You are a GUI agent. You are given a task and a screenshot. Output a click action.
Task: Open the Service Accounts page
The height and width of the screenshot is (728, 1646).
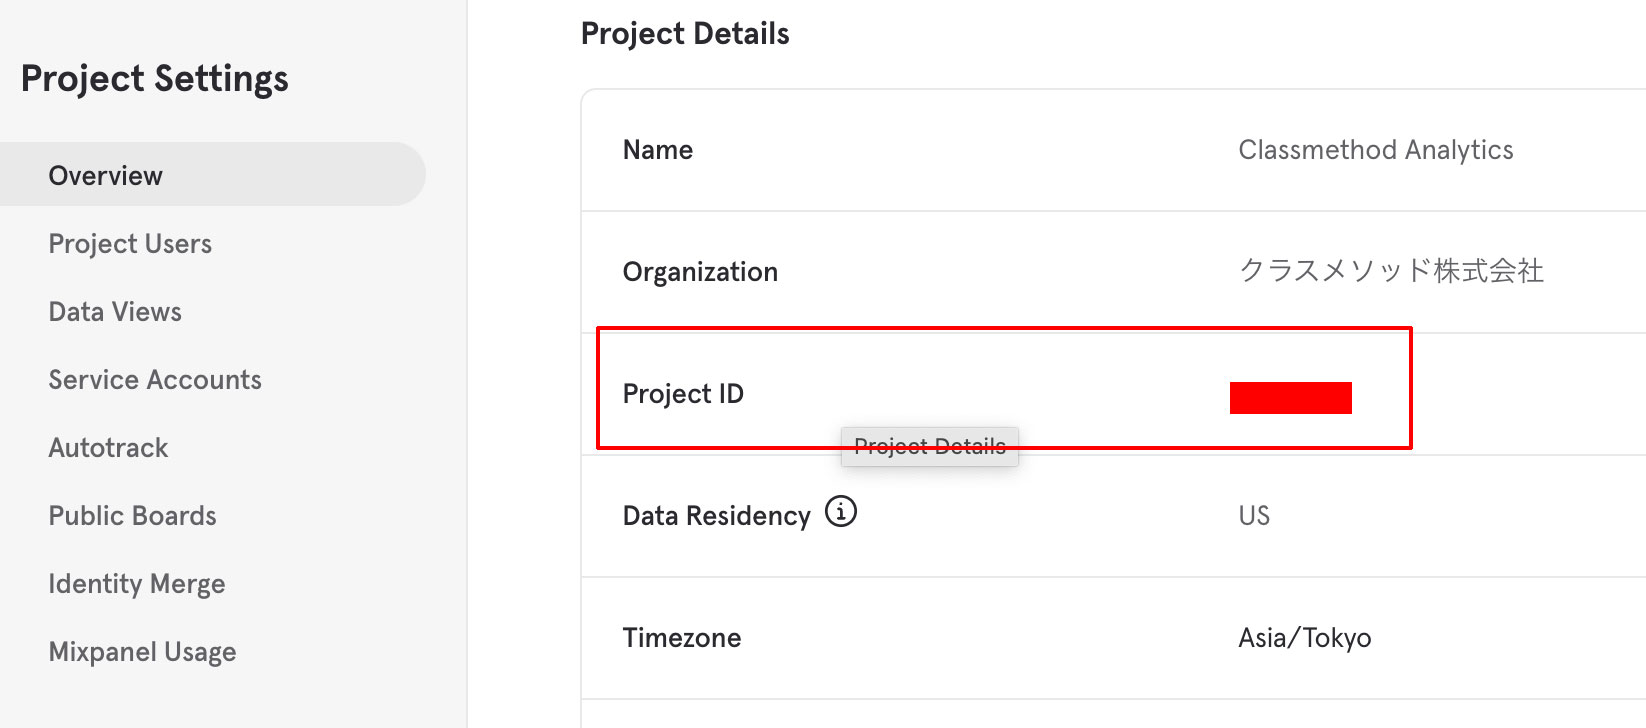[x=155, y=379]
